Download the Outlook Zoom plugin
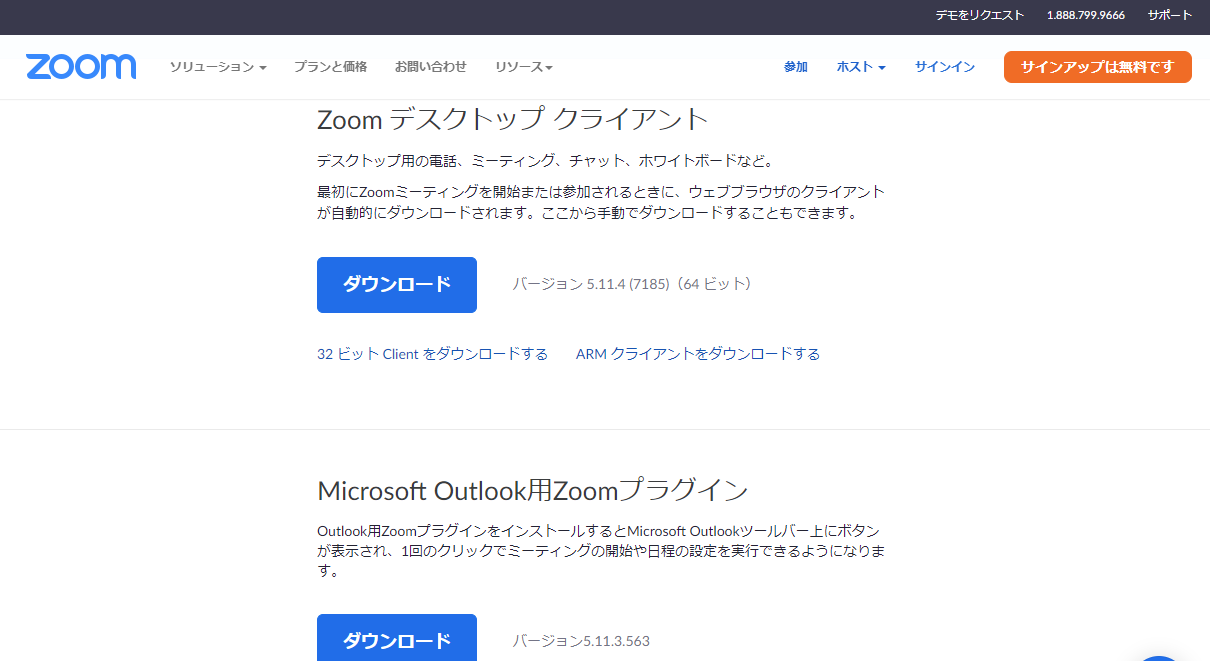The height and width of the screenshot is (661, 1210). 397,640
